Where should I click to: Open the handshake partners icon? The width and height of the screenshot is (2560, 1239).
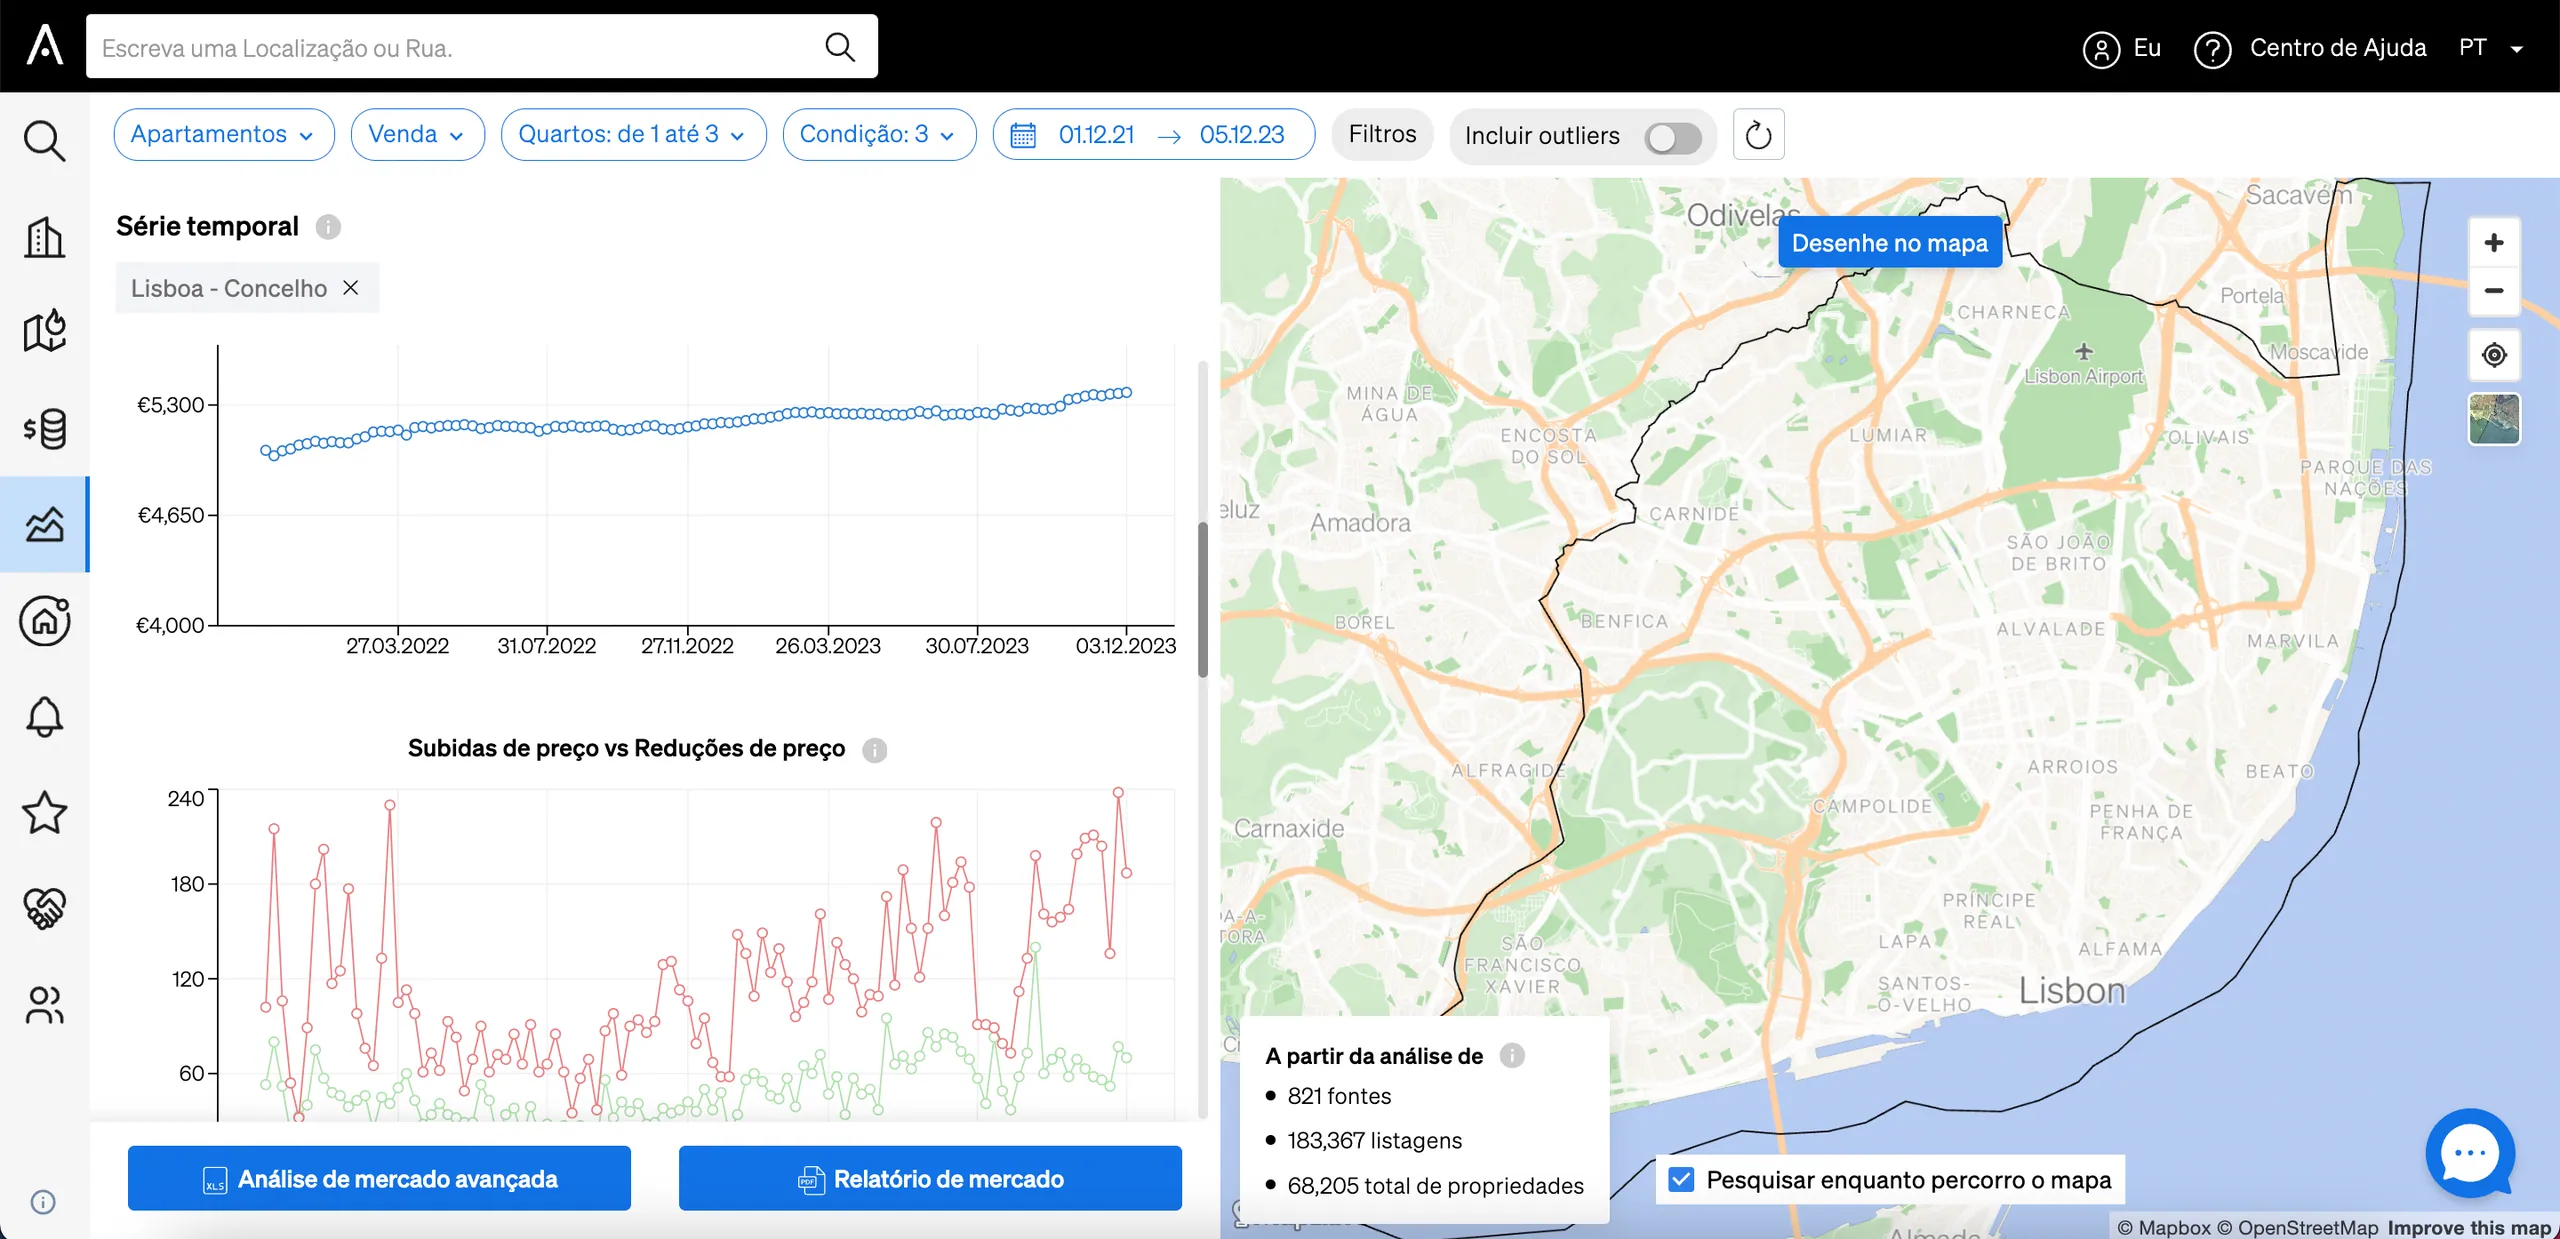click(x=44, y=908)
